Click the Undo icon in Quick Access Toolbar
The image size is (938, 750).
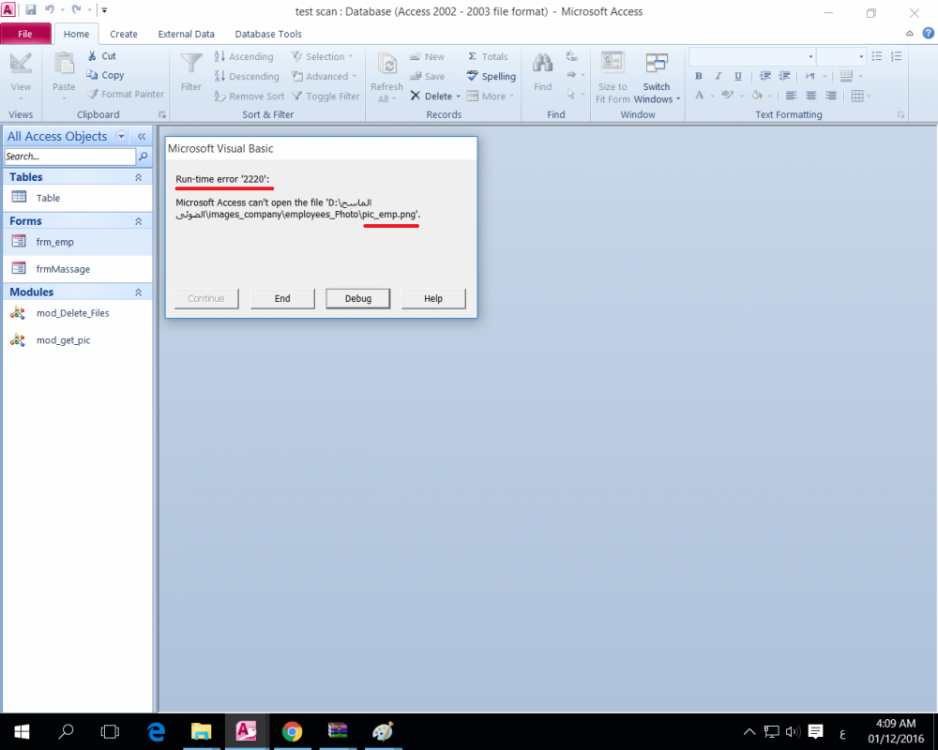point(49,10)
